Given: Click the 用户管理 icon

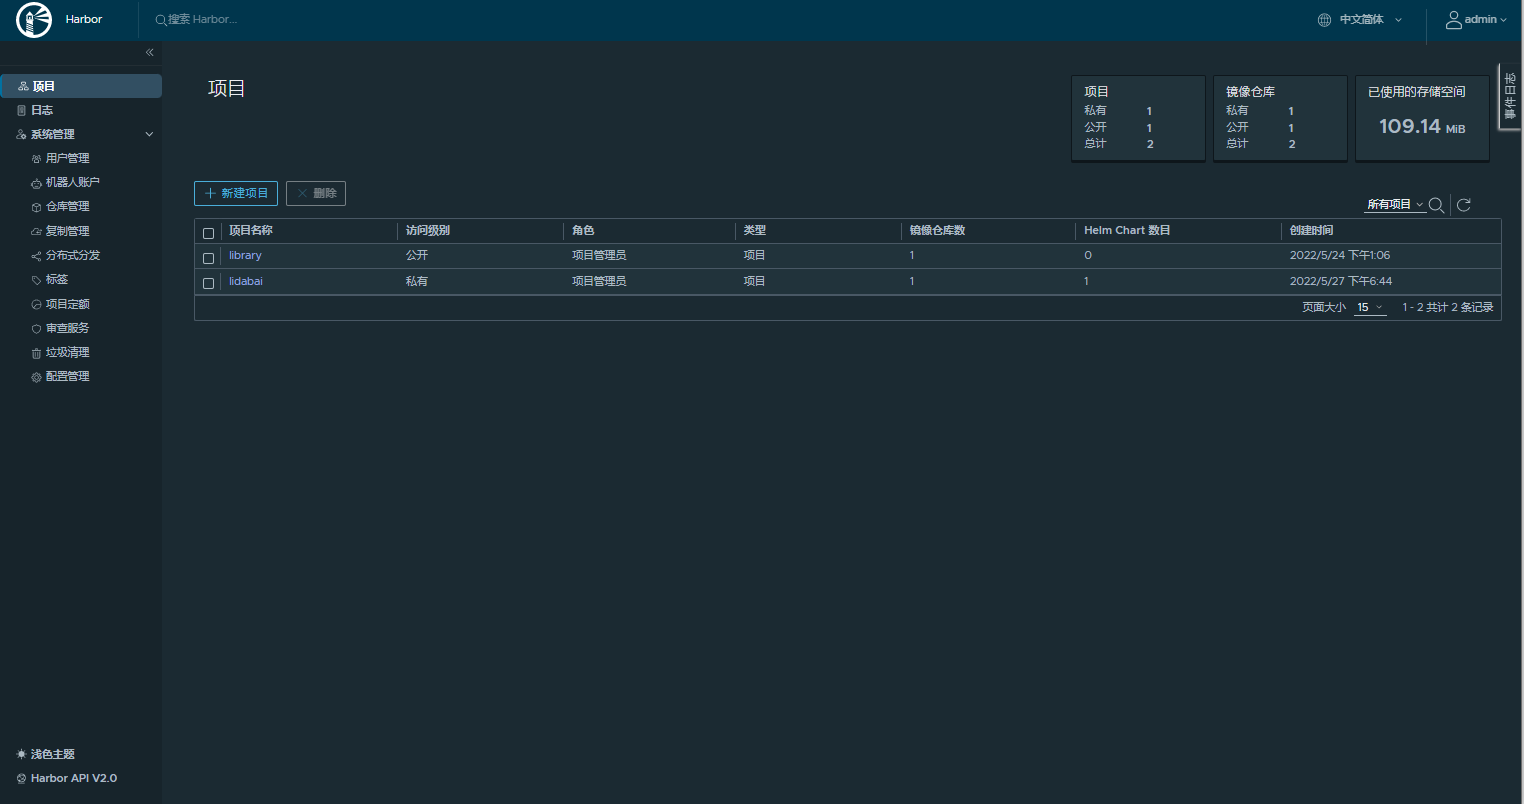Looking at the screenshot, I should [34, 157].
